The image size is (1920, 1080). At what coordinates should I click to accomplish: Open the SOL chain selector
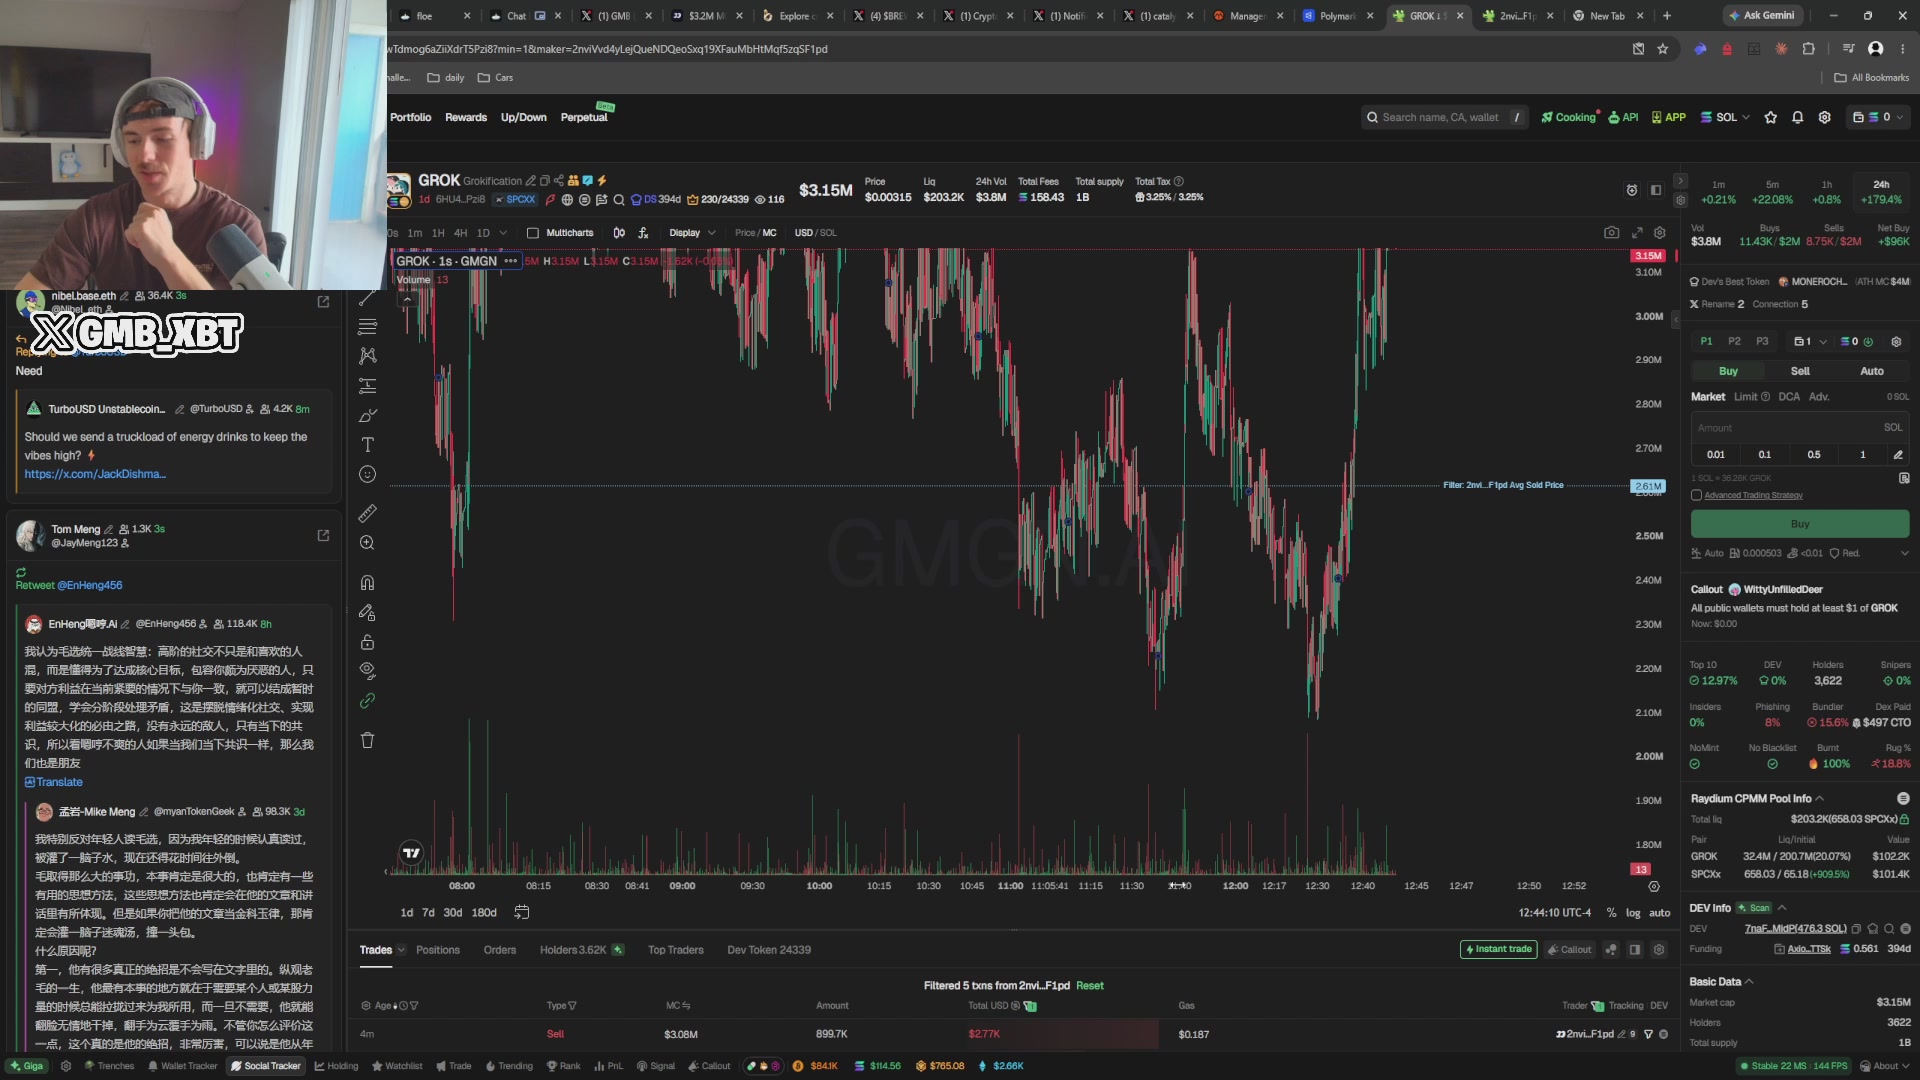[x=1725, y=117]
